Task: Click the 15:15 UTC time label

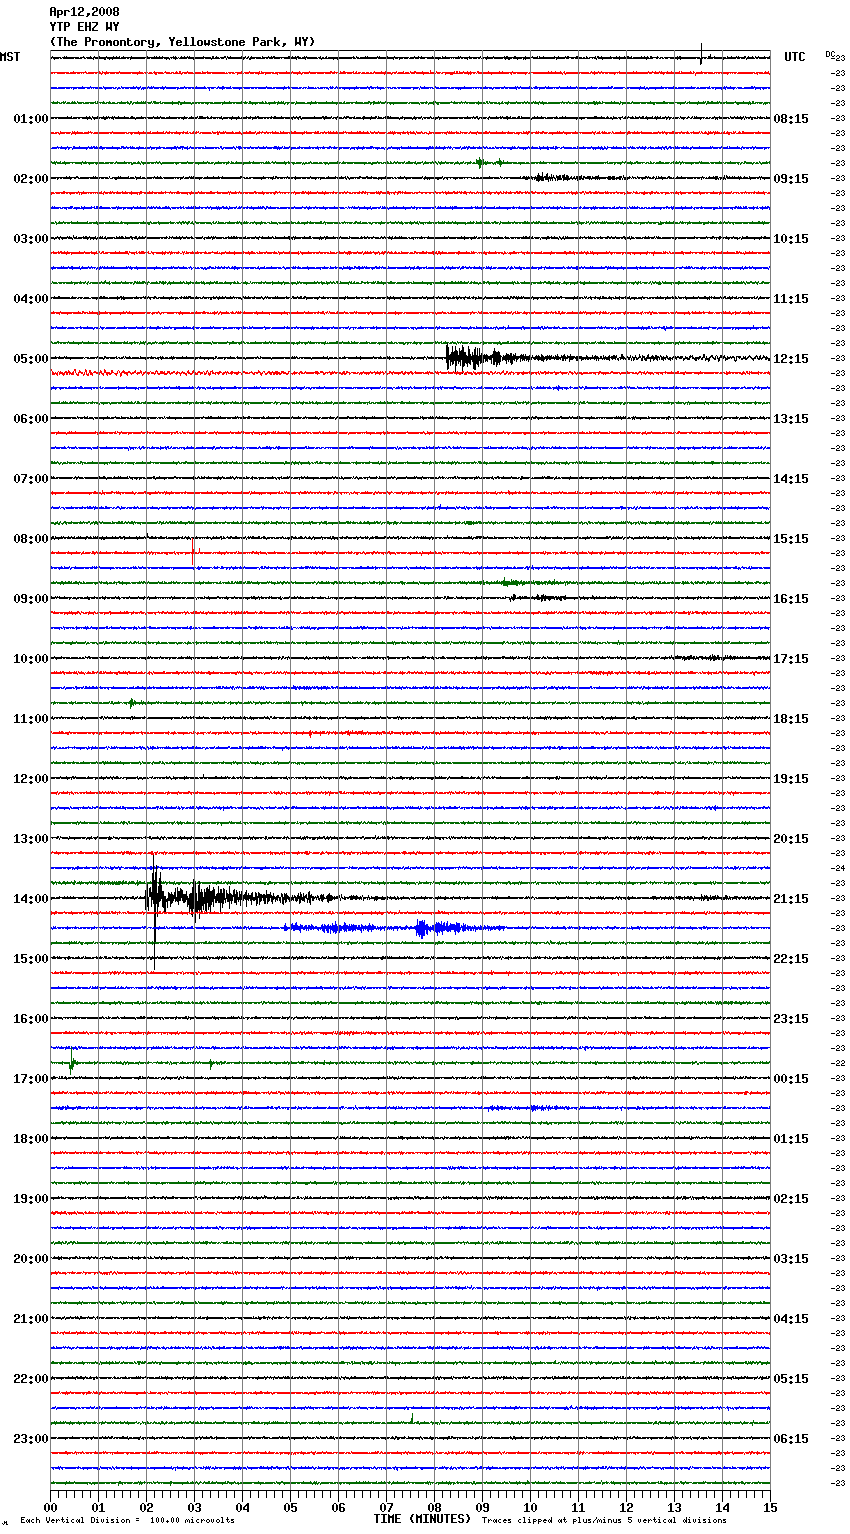Action: [x=791, y=539]
